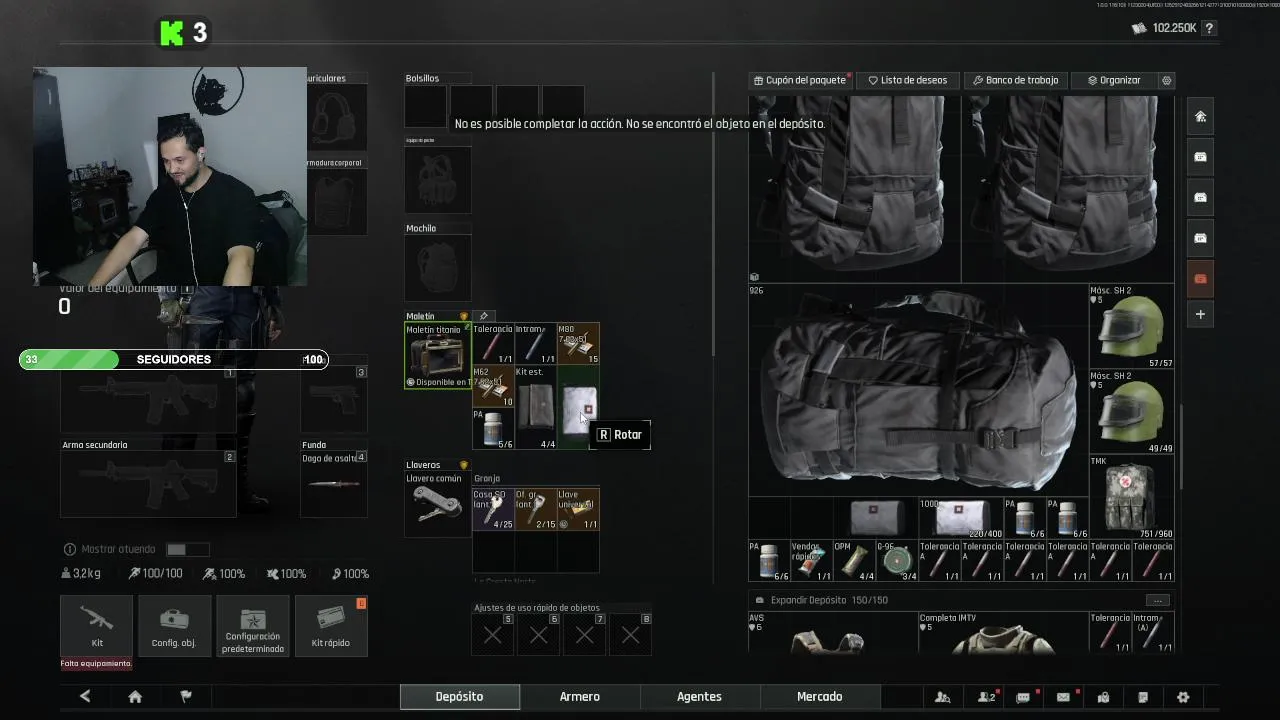
Task: Click the flag icon in bottom bar
Action: click(x=185, y=697)
